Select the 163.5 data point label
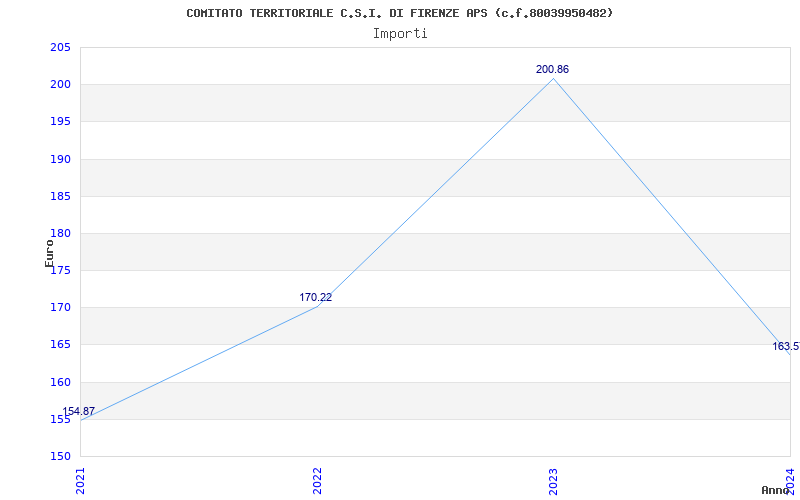800x500 pixels. click(786, 346)
